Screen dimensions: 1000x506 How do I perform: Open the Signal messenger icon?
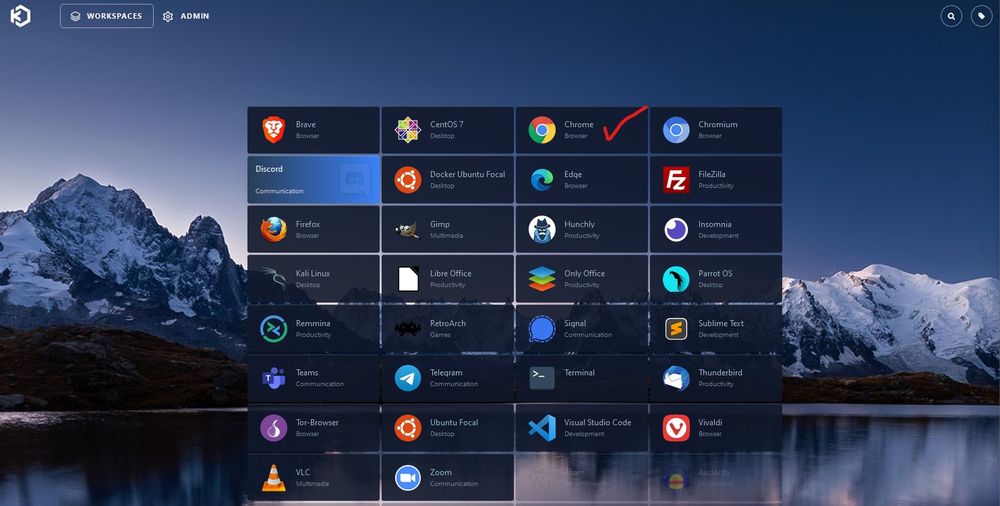coord(542,328)
